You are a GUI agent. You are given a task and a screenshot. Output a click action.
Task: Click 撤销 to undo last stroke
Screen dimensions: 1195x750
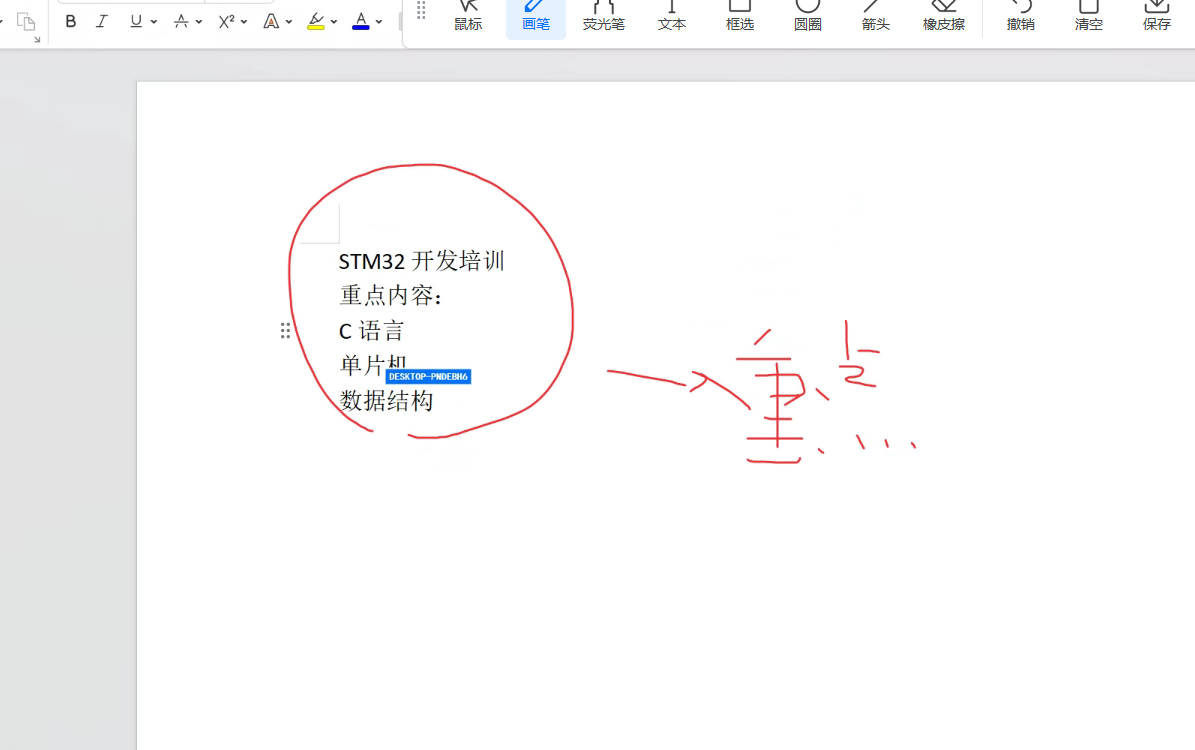[x=1020, y=17]
